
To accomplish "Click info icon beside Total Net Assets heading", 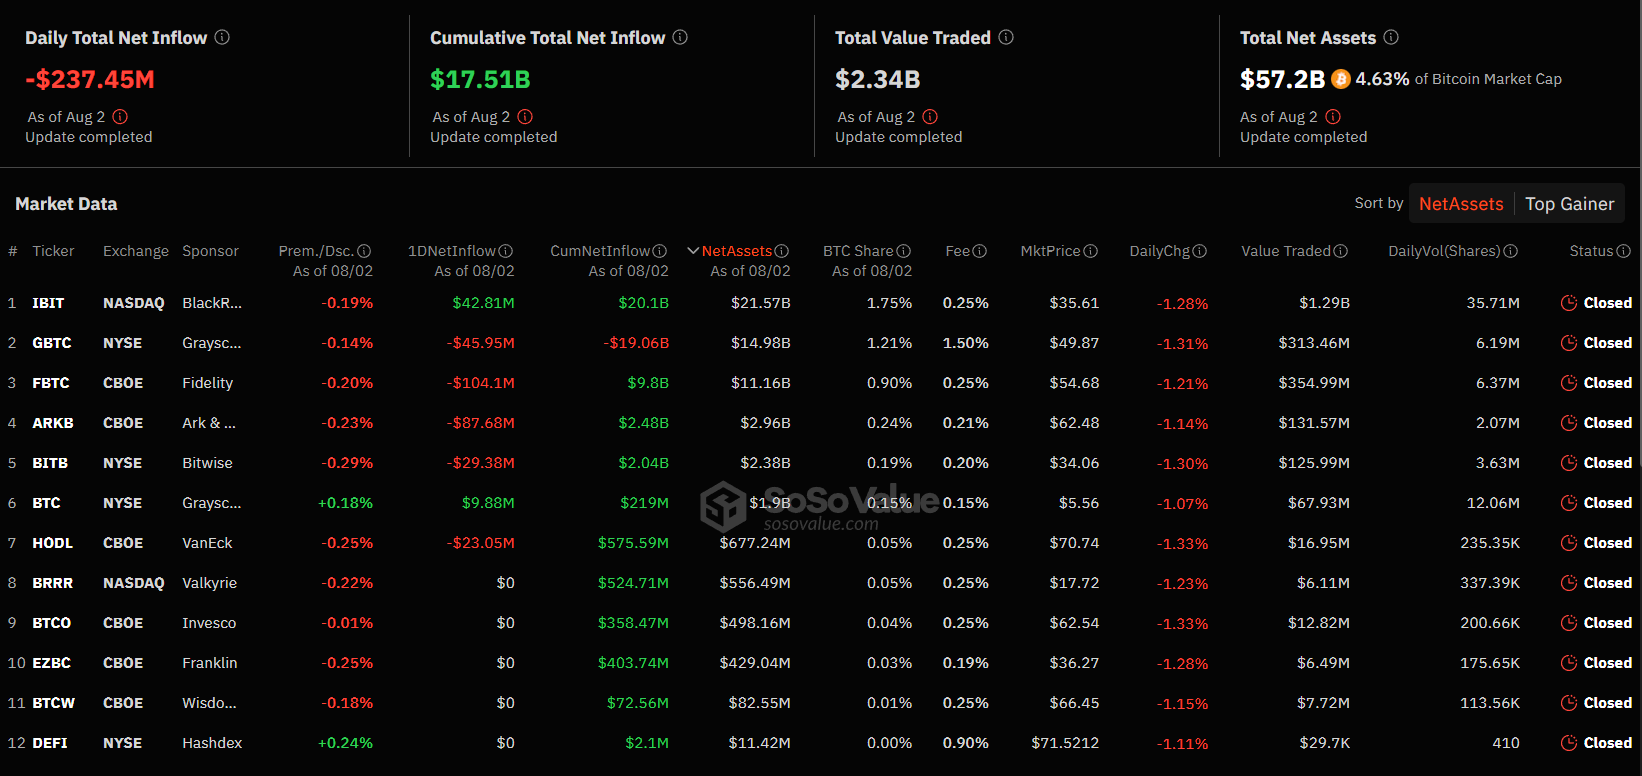I will (x=1391, y=37).
